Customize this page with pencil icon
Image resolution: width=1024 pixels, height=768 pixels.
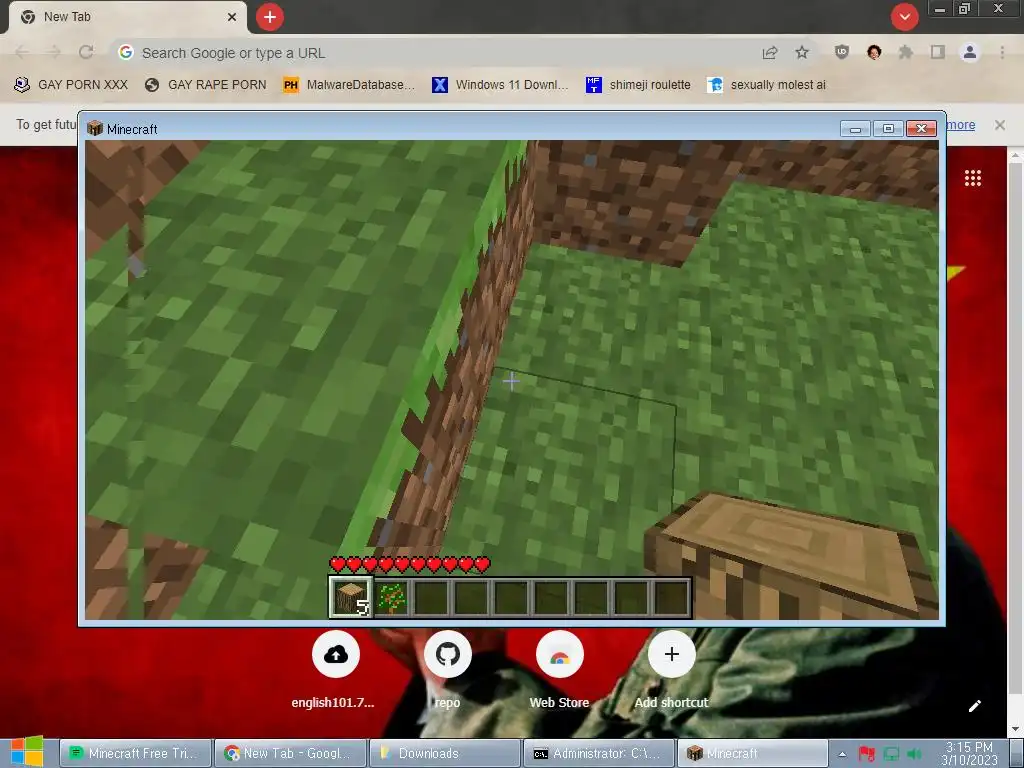coord(974,706)
